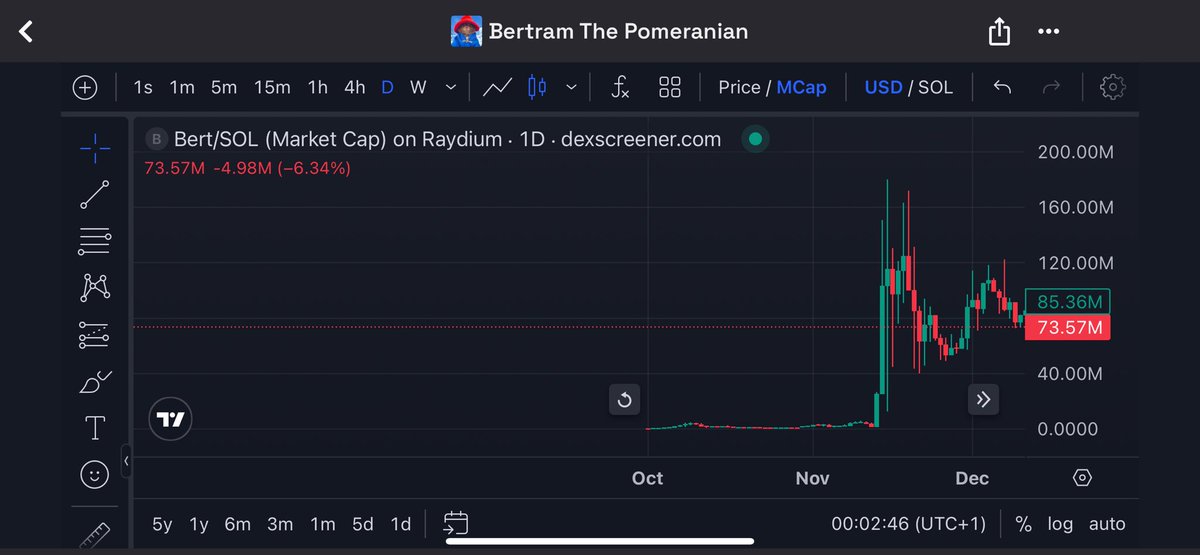The height and width of the screenshot is (555, 1200).
Task: Set range to 1y
Action: pos(199,524)
